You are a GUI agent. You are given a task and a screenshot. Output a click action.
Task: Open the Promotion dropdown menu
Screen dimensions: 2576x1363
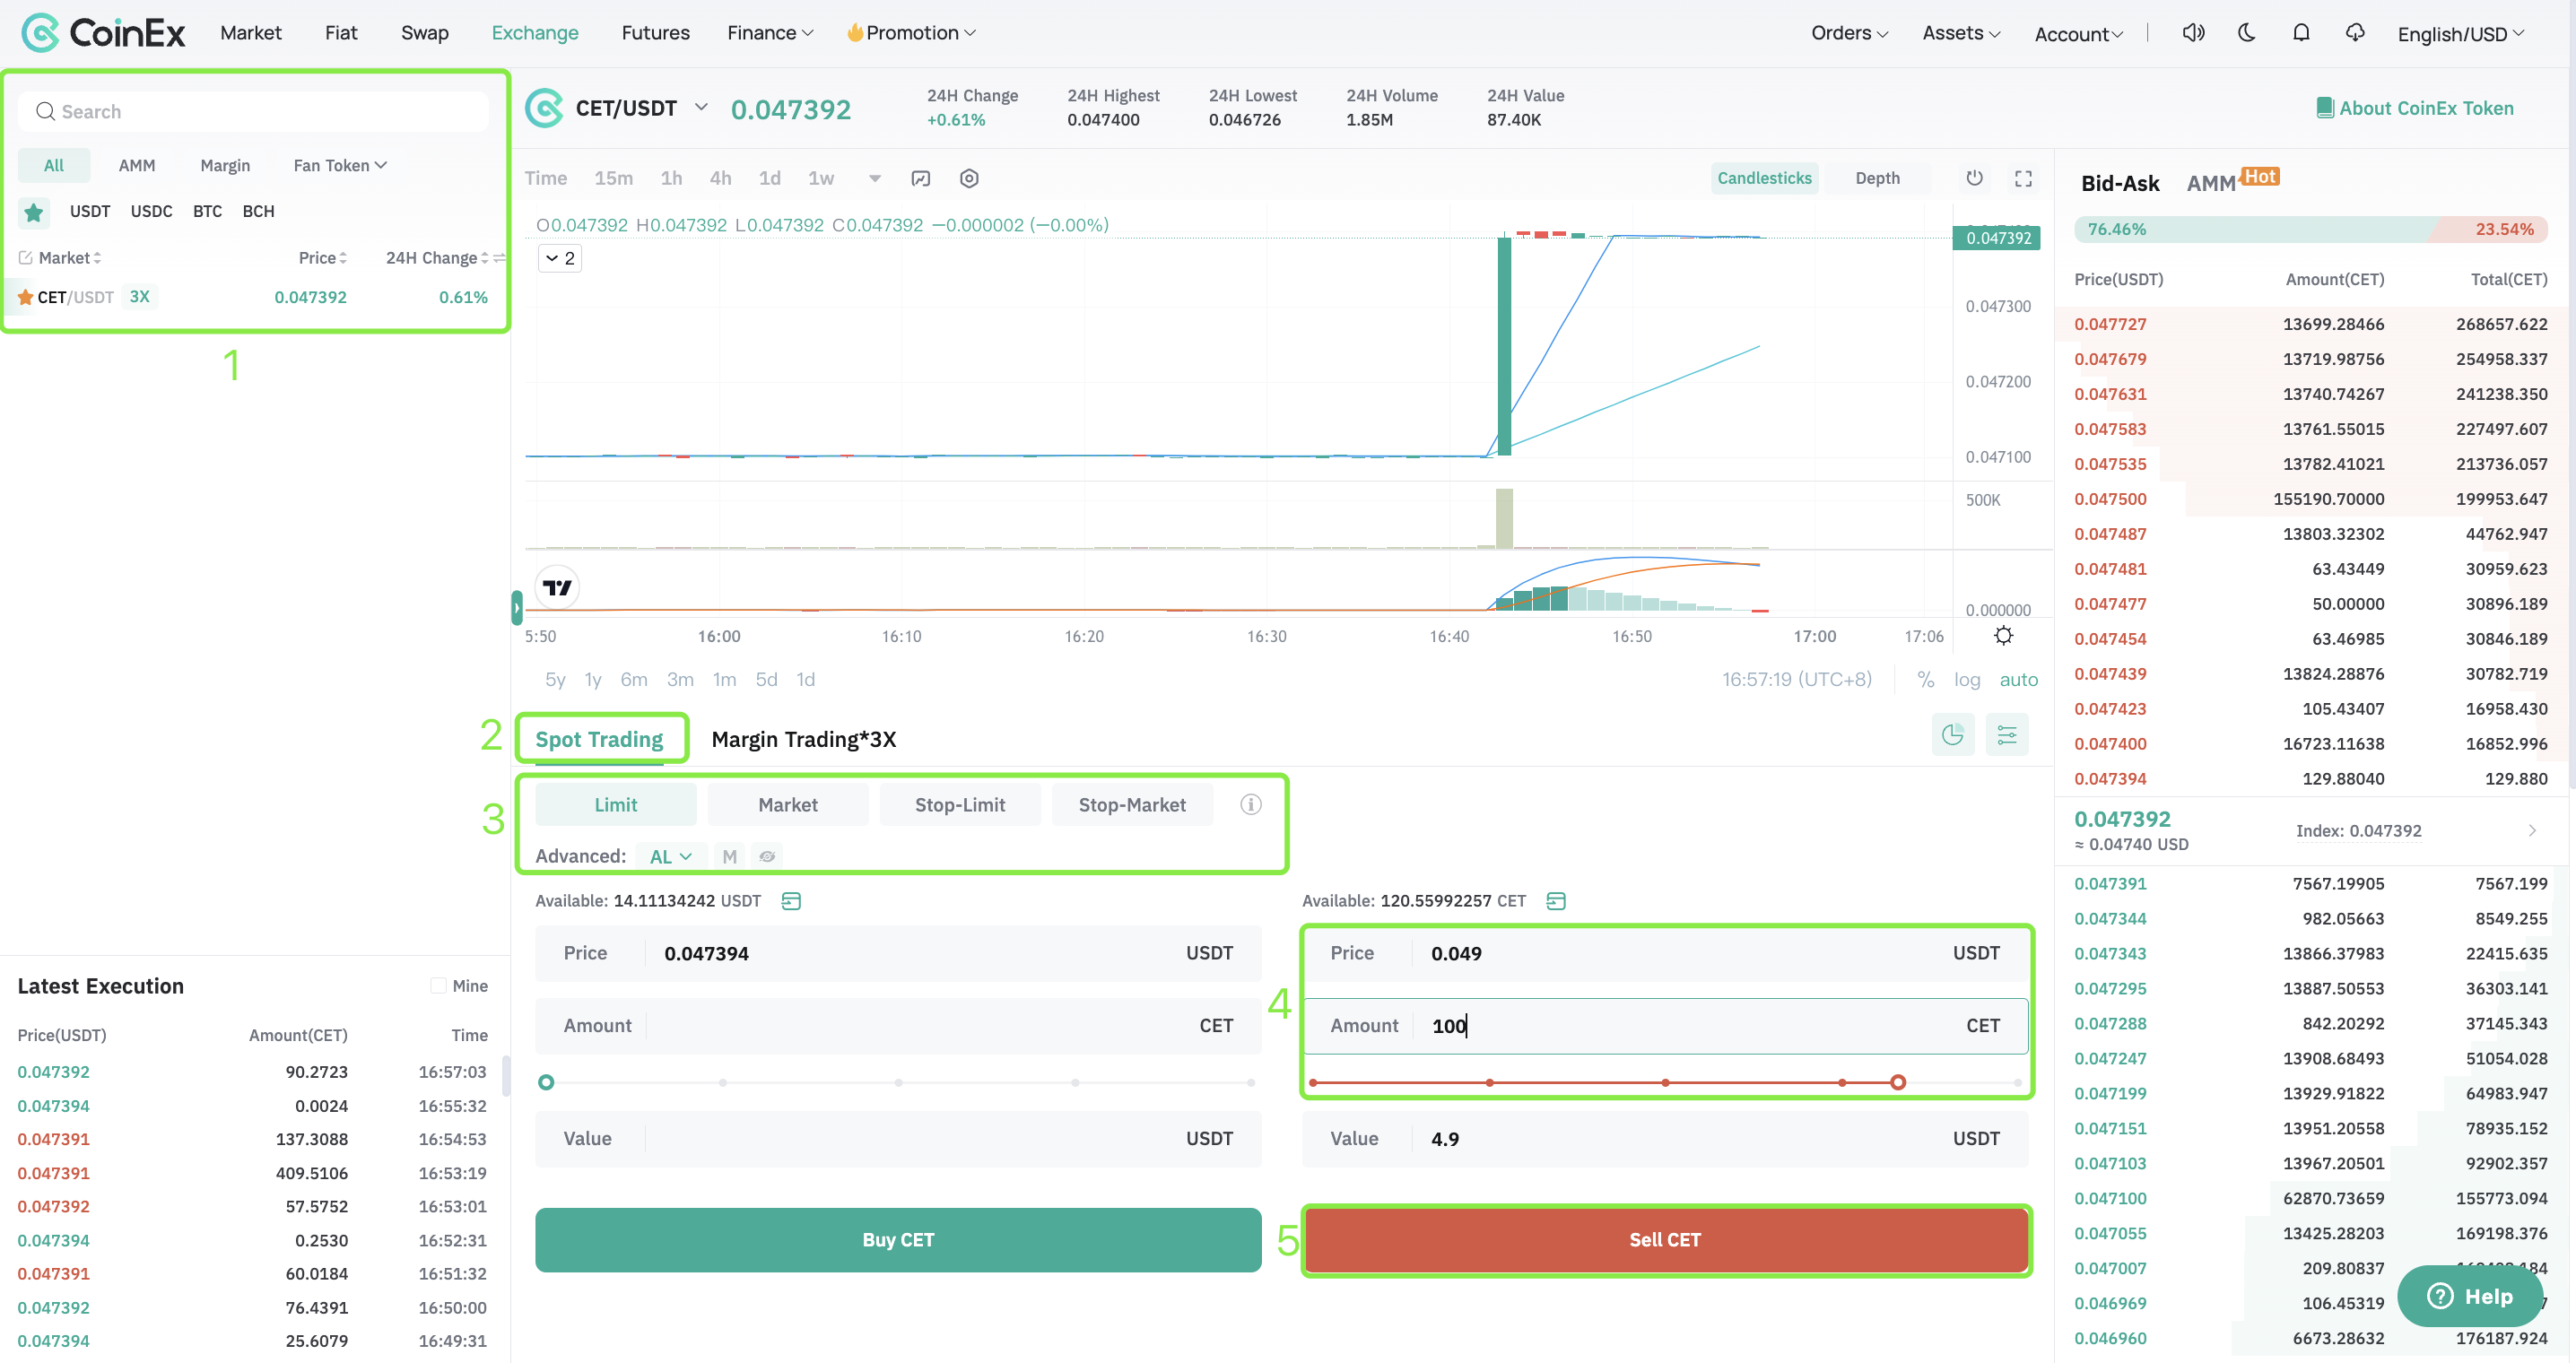point(911,33)
